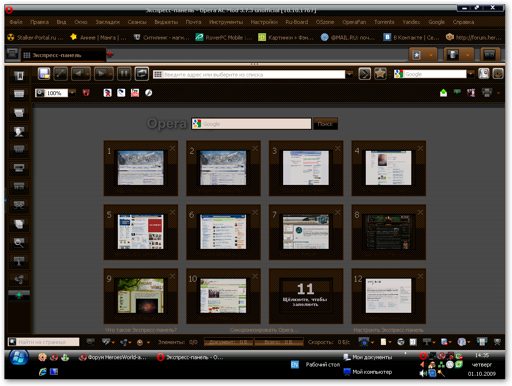
Task: Open the Настройки menu
Action: point(264,22)
